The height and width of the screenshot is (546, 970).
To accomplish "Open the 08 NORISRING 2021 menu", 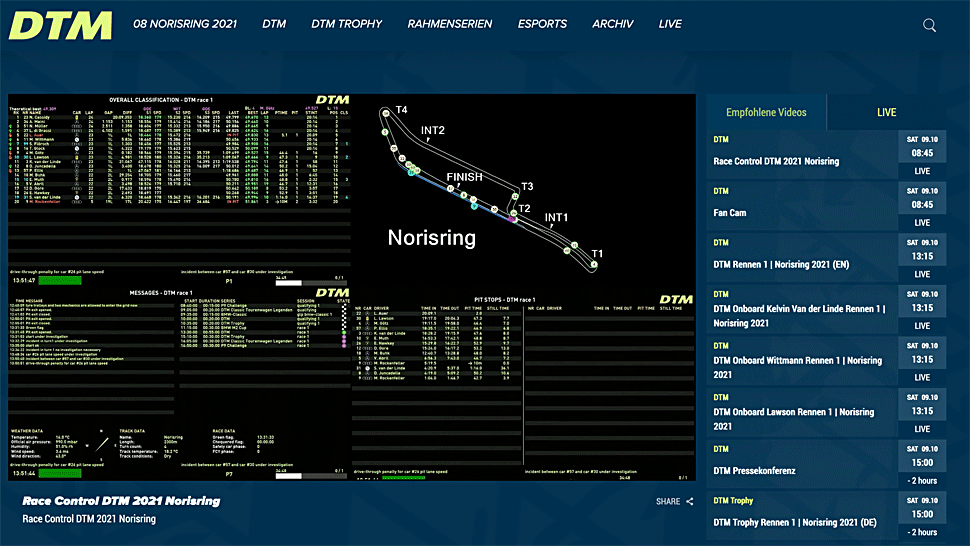I will point(185,24).
